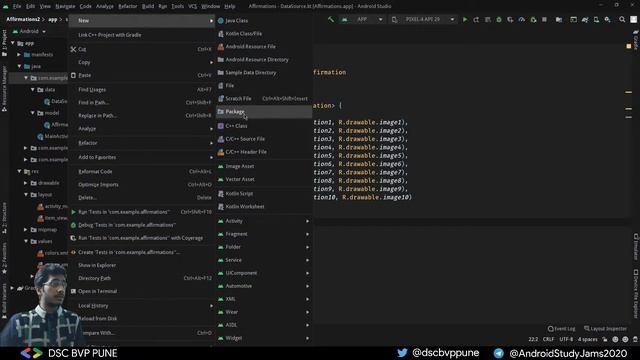The width and height of the screenshot is (640, 360).
Task: Select Kotlin Worksheet entry
Action: click(x=264, y=207)
